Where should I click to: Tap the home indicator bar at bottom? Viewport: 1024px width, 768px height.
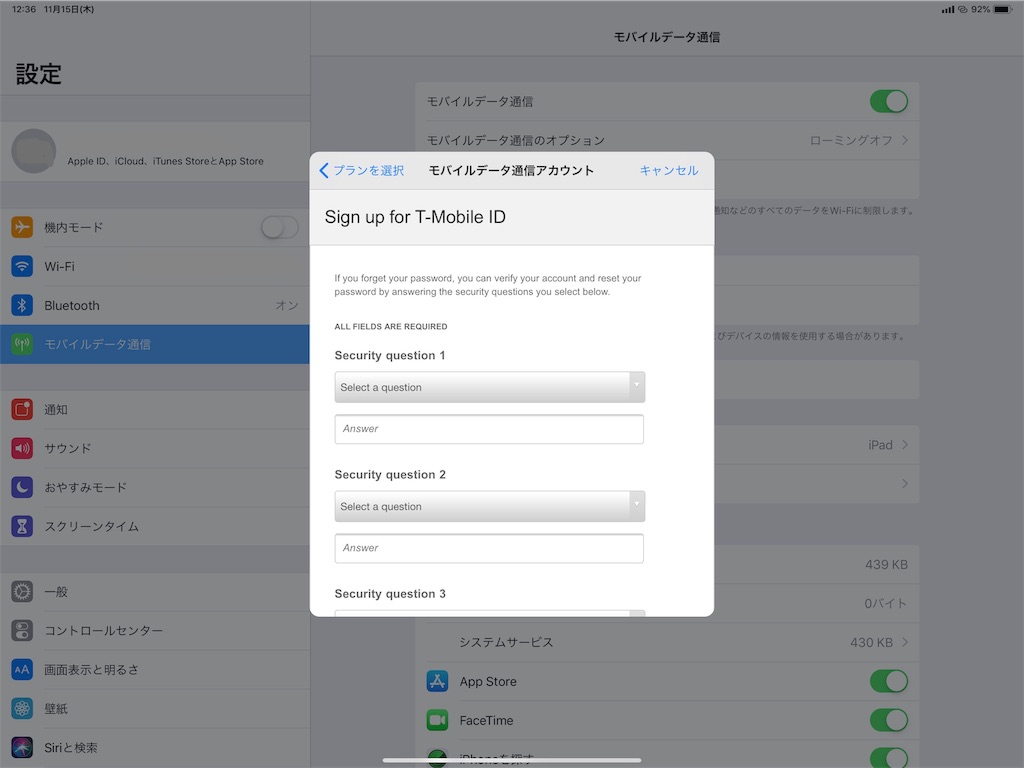click(512, 760)
